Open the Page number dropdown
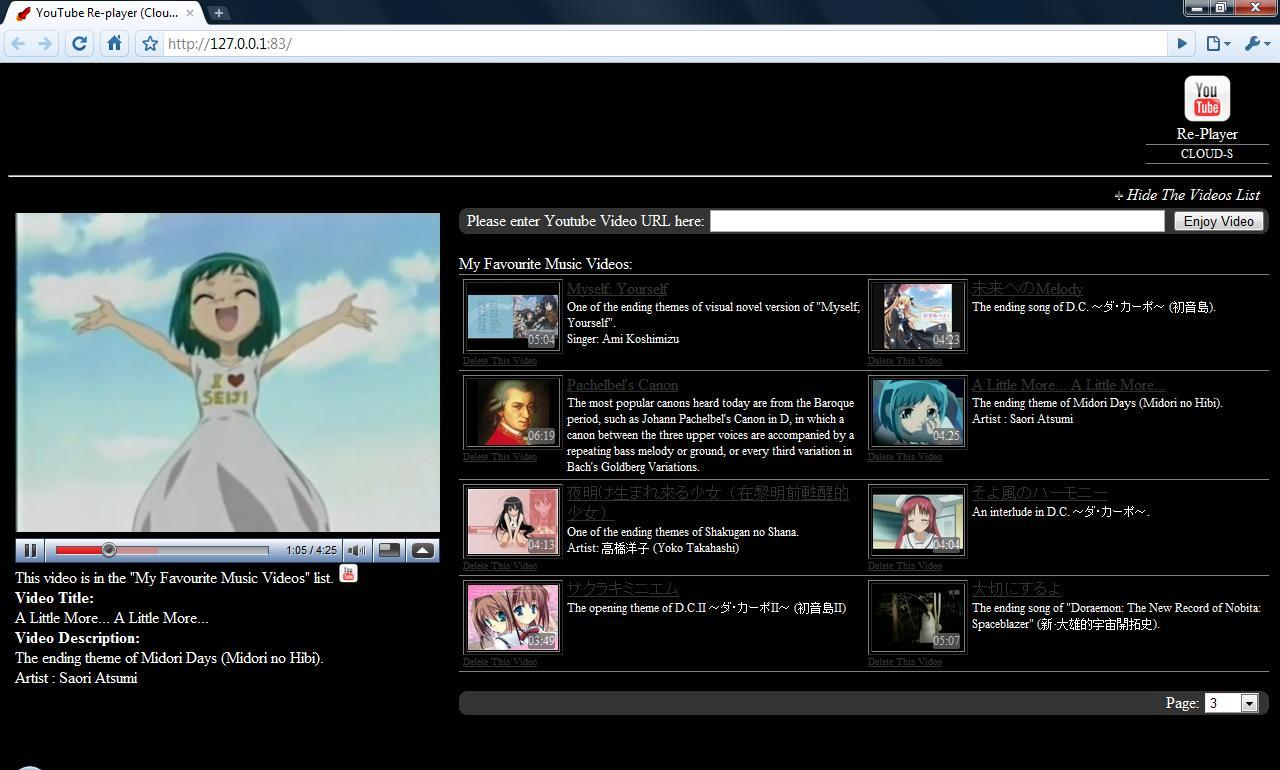1280x770 pixels. [x=1231, y=703]
